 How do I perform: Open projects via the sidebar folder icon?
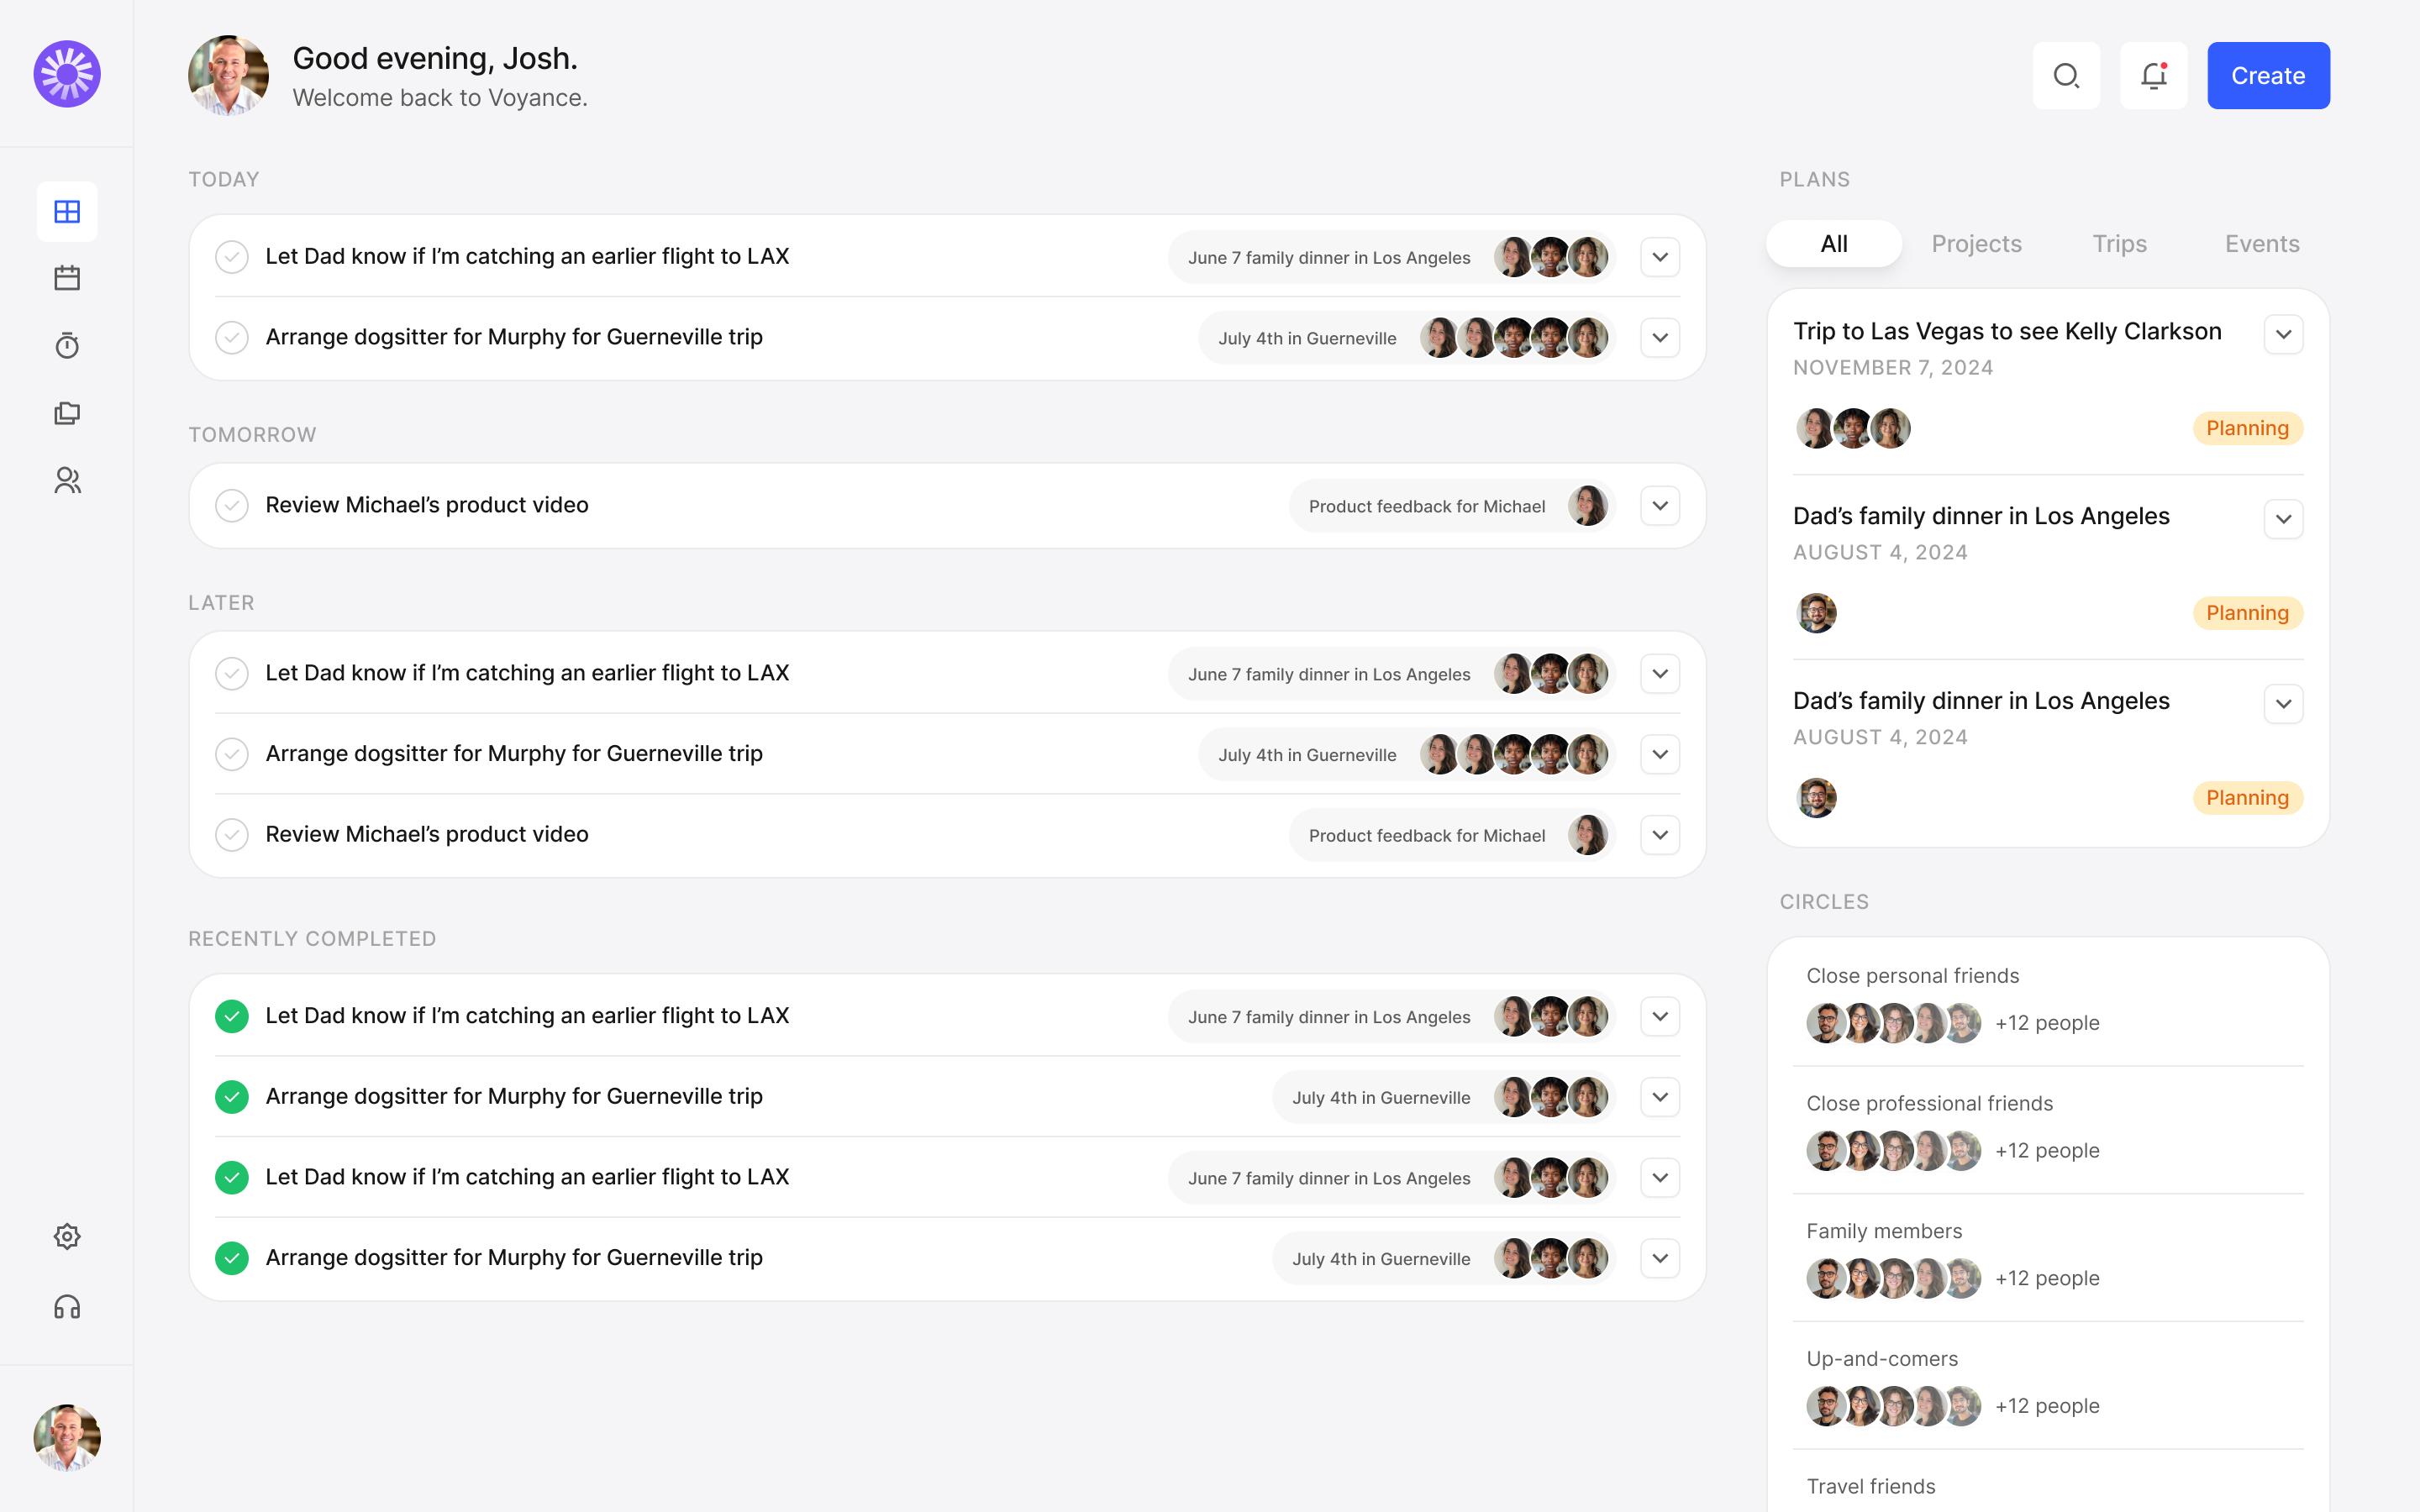[66, 413]
